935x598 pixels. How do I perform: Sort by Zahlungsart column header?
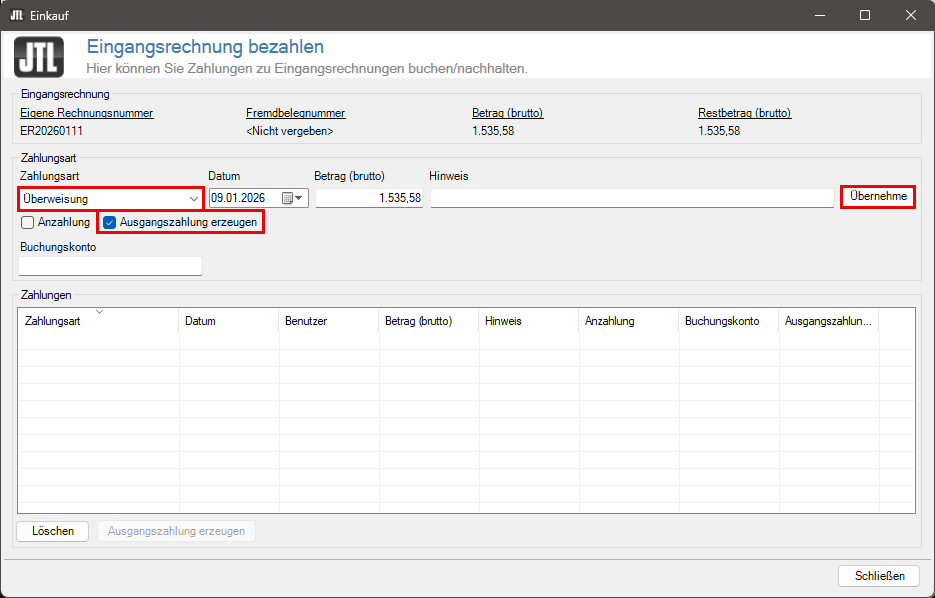[x=98, y=321]
